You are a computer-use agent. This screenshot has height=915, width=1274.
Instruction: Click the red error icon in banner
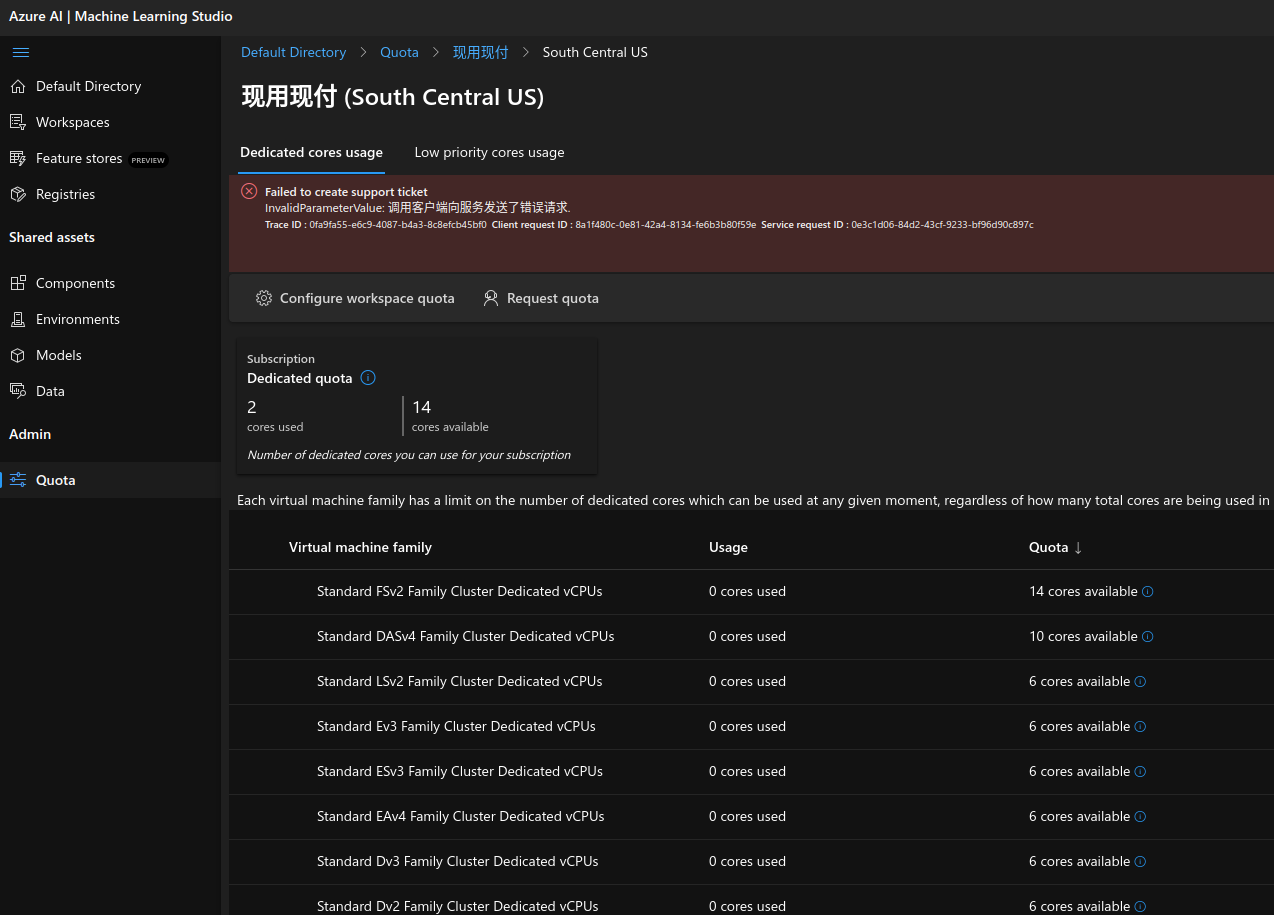click(249, 191)
